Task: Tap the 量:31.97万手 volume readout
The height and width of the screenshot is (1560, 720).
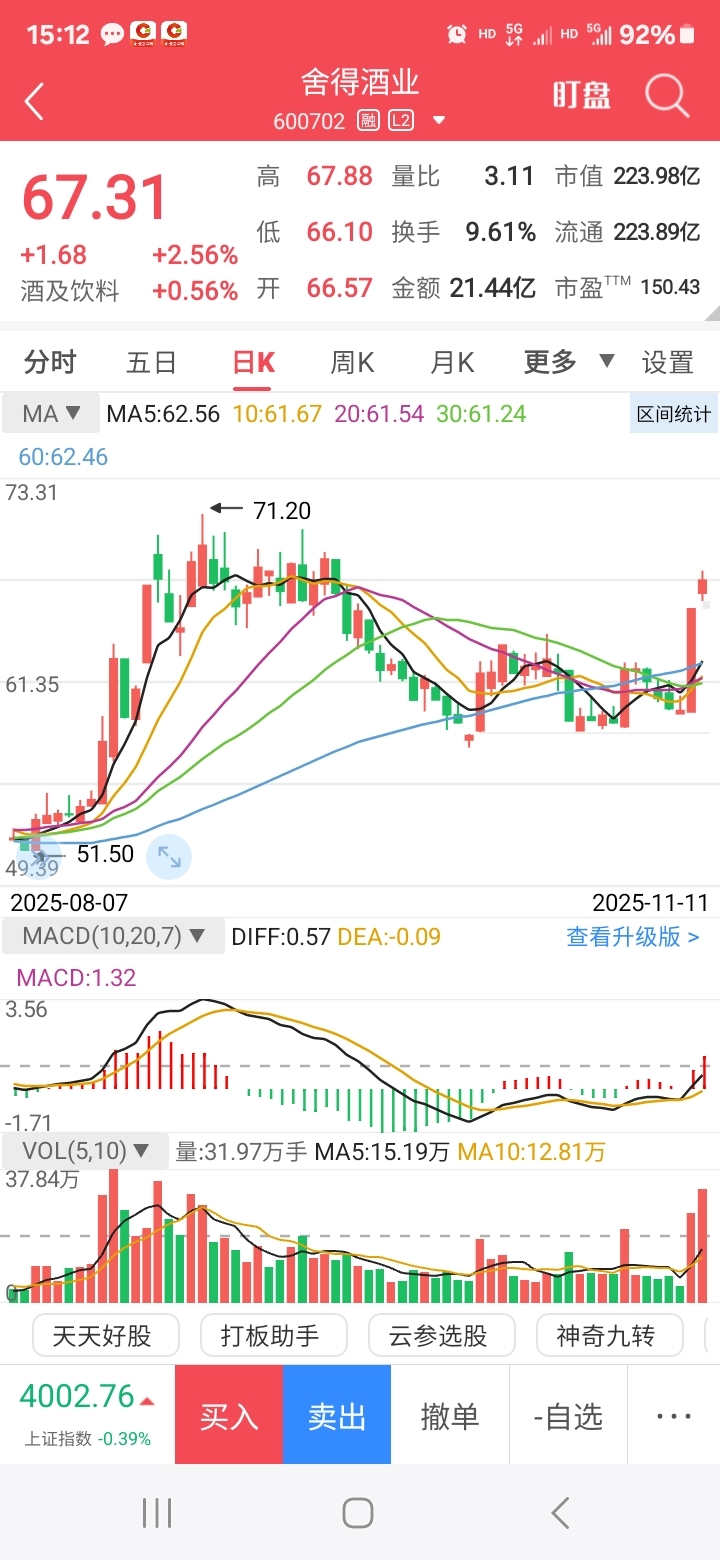Action: click(241, 1152)
